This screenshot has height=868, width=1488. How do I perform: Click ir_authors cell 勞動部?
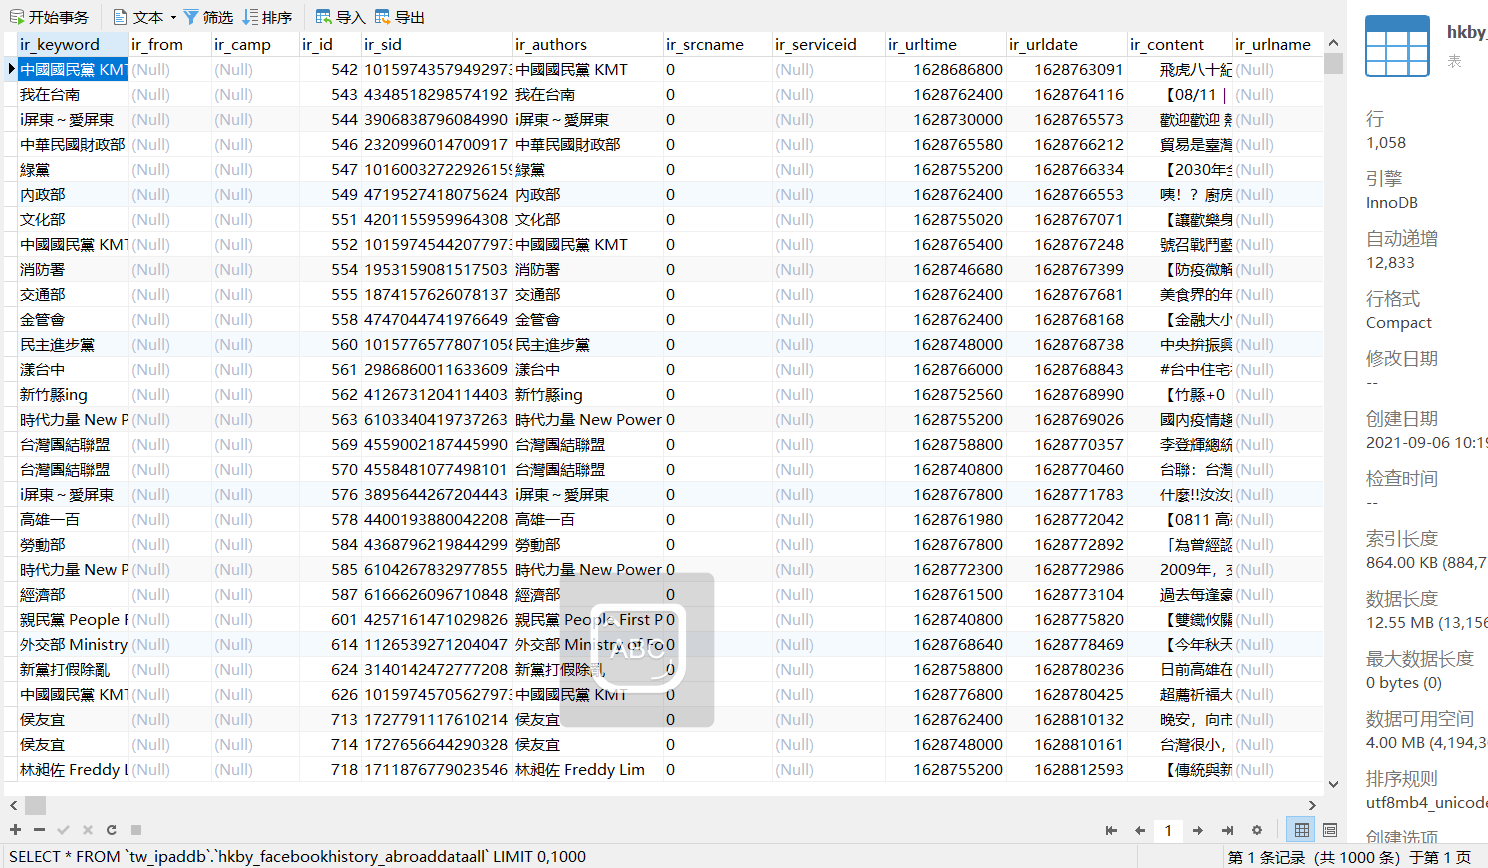(587, 544)
